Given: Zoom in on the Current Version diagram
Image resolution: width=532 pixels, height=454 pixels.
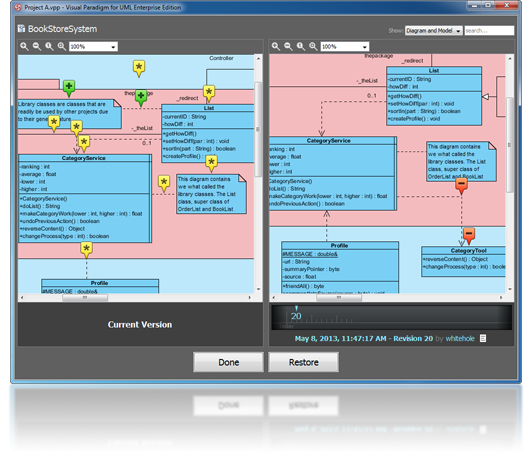Looking at the screenshot, I should [x=24, y=46].
